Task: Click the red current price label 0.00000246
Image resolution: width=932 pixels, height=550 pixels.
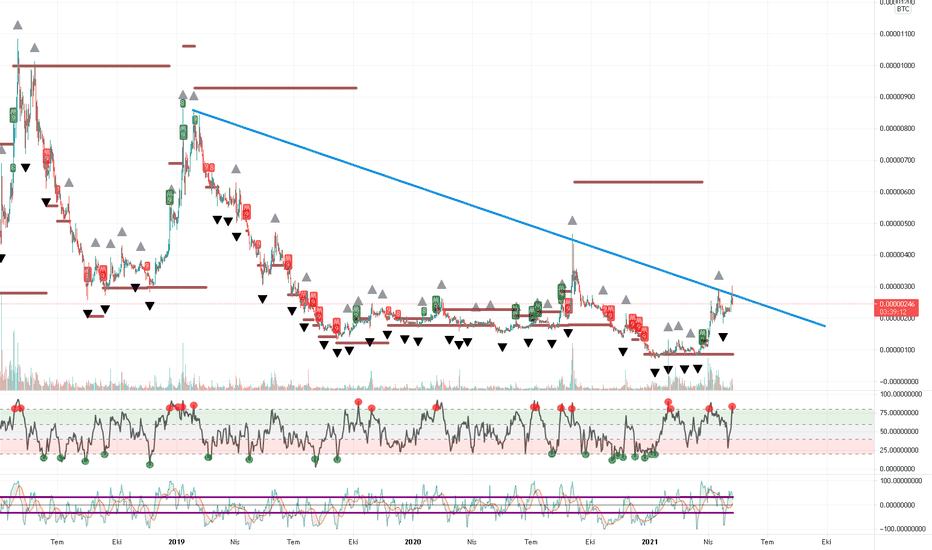Action: (898, 304)
